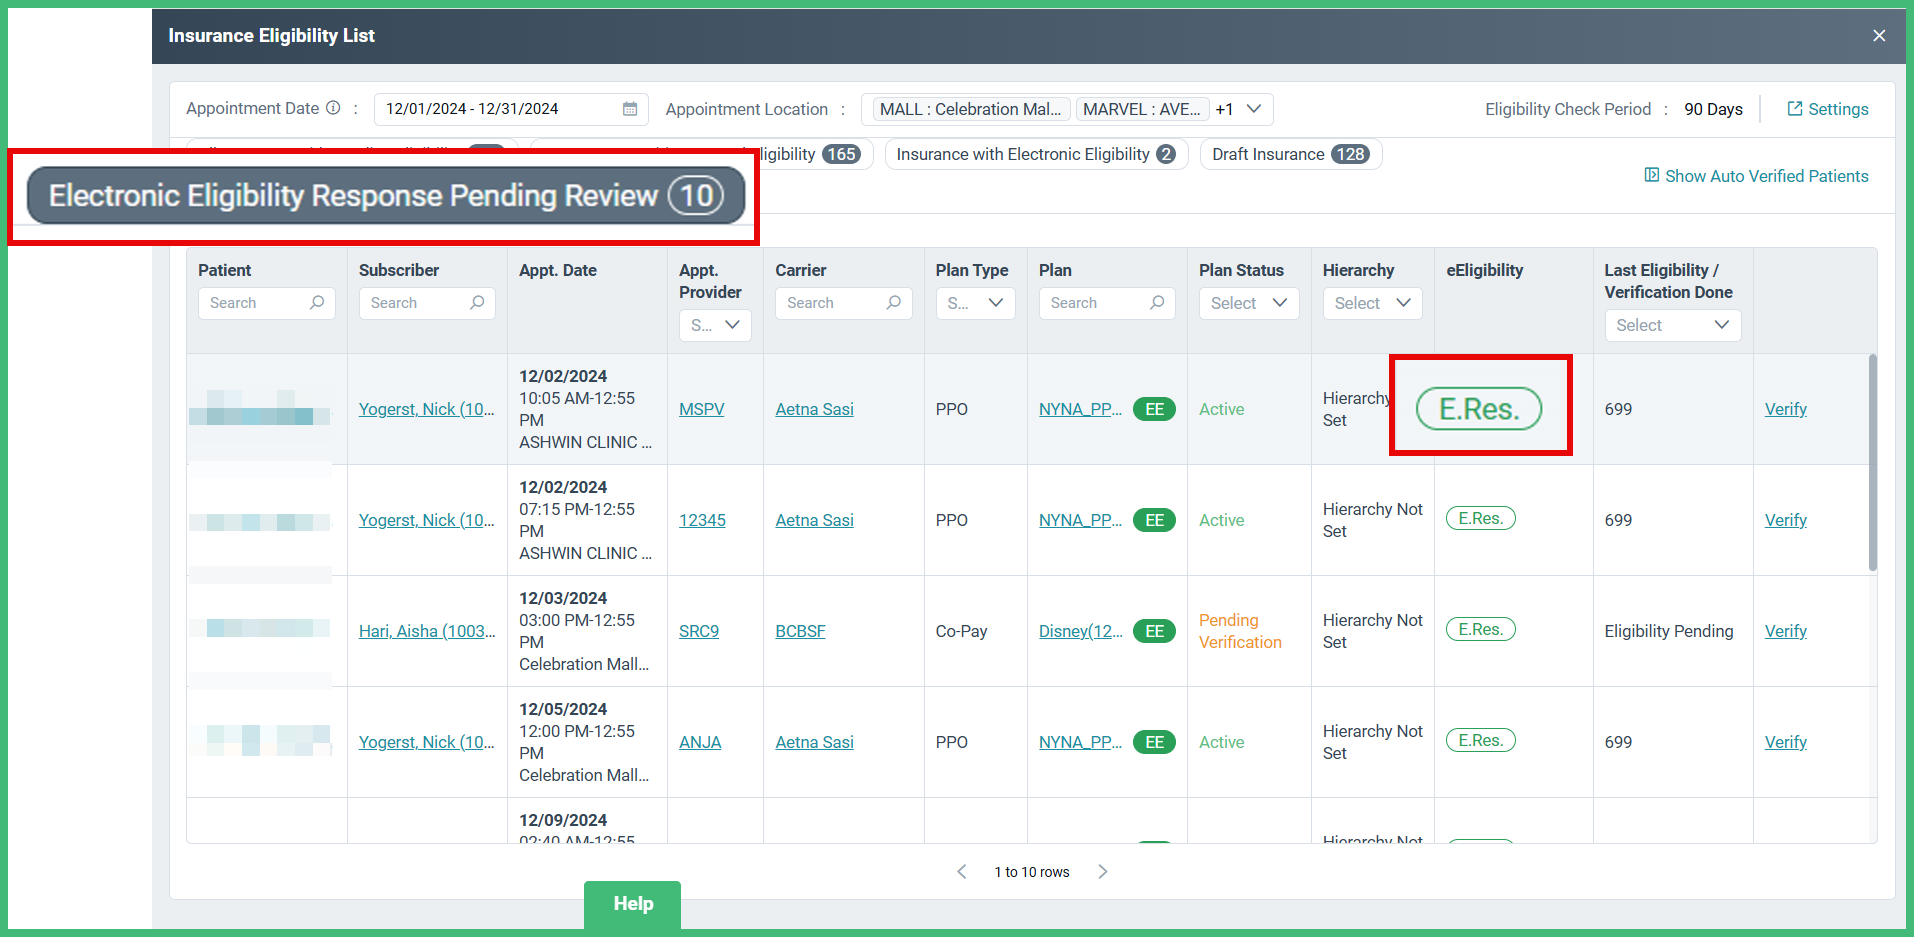The height and width of the screenshot is (937, 1914).
Task: Click Show Auto Verified Patients link
Action: [x=1765, y=176]
